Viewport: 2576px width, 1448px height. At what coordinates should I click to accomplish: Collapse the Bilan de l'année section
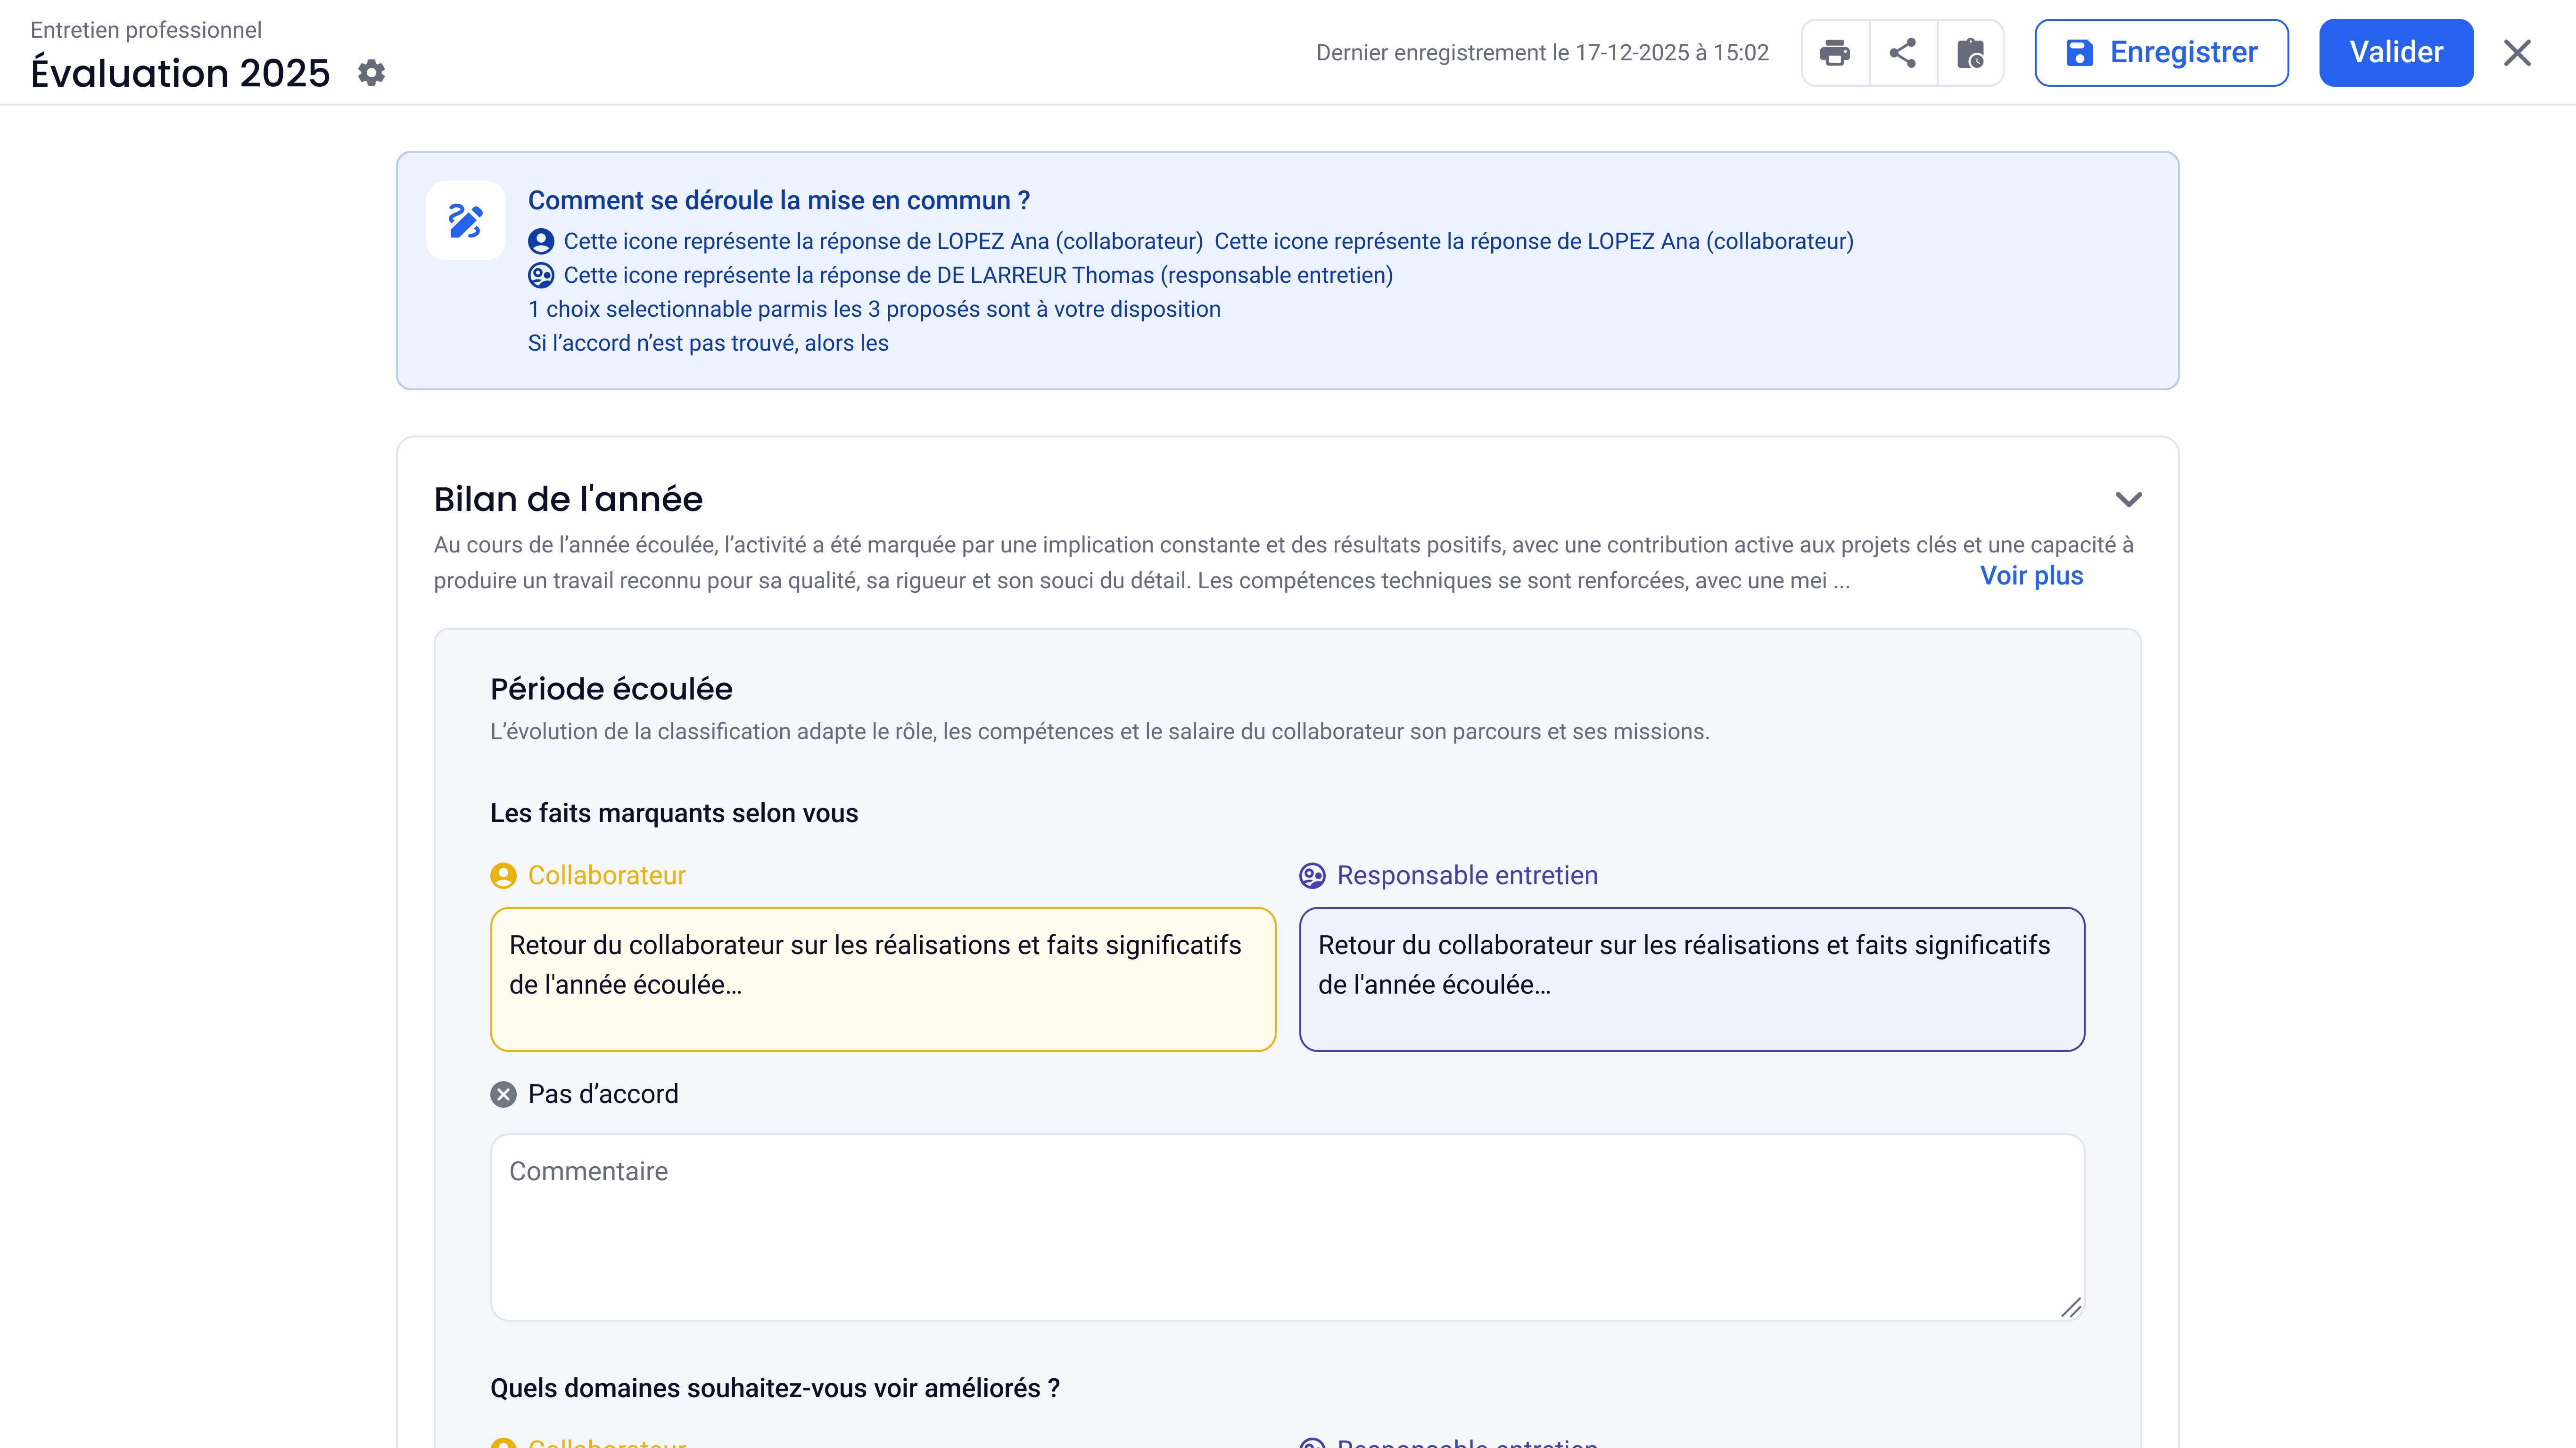pyautogui.click(x=2128, y=499)
